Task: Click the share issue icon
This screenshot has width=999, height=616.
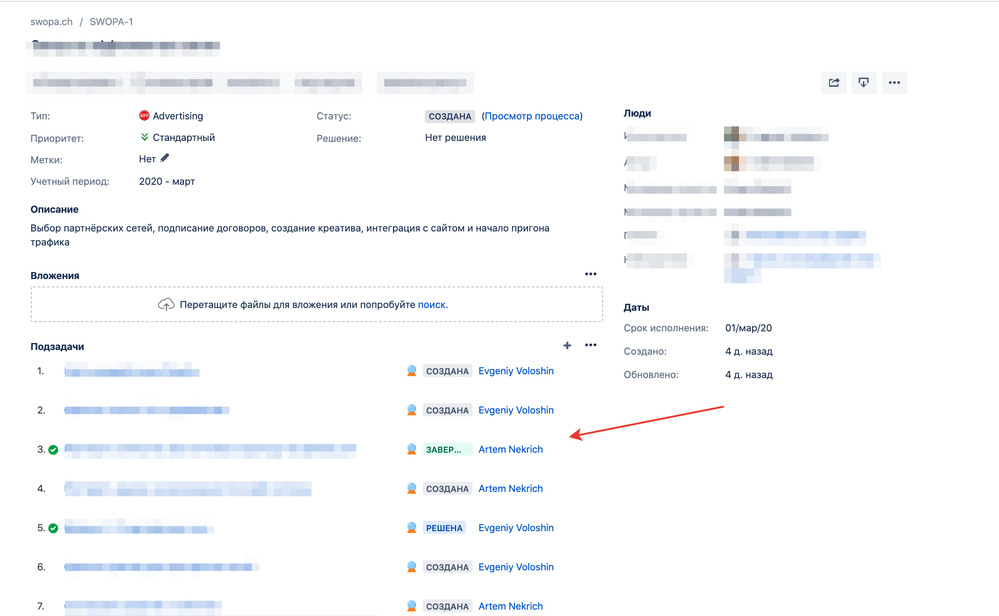Action: point(833,83)
